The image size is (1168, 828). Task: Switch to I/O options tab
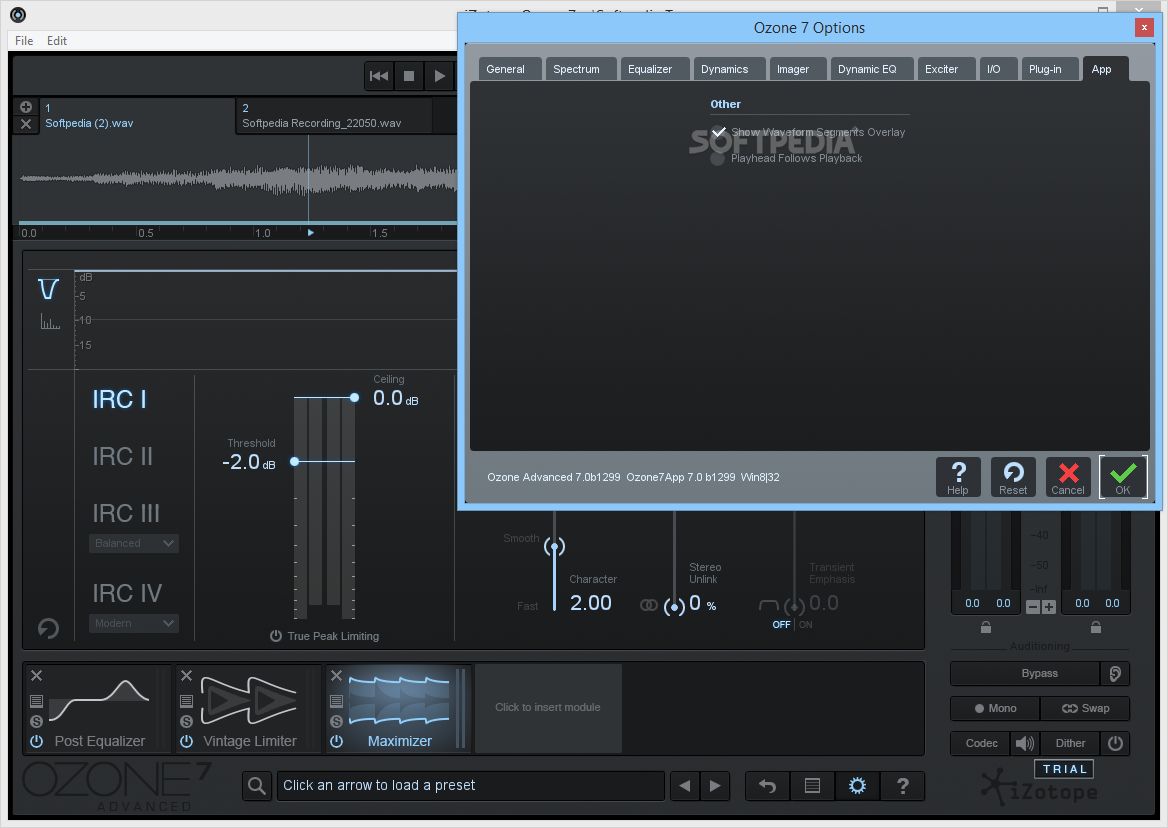click(x=997, y=69)
